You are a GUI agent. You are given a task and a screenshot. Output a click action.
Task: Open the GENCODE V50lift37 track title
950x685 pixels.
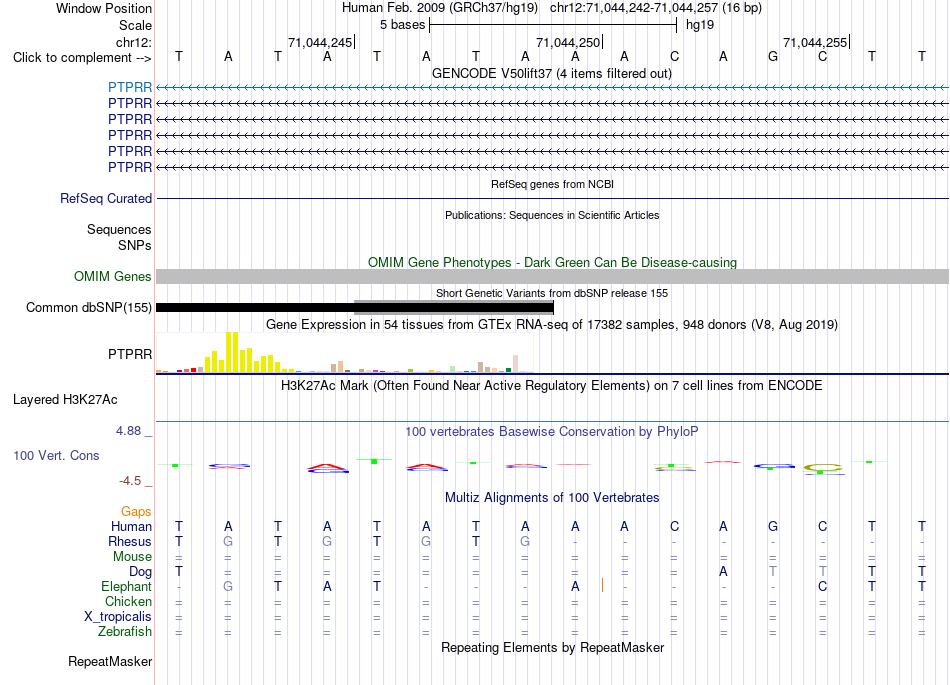[552, 73]
